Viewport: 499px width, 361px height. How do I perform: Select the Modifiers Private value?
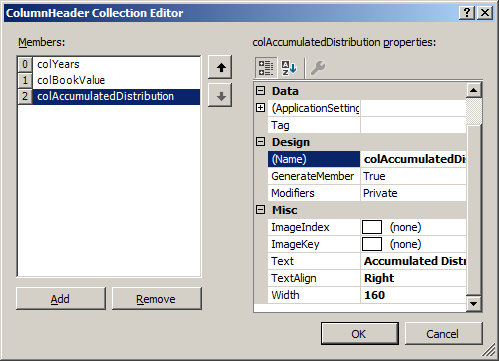click(x=413, y=193)
